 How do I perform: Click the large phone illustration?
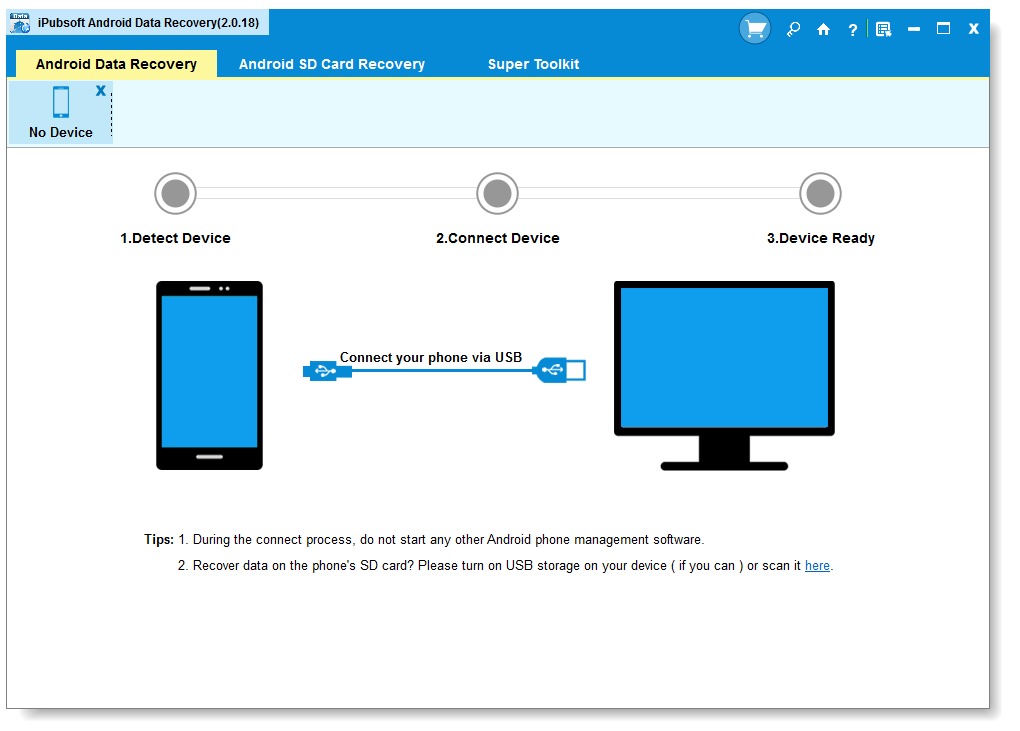[209, 375]
